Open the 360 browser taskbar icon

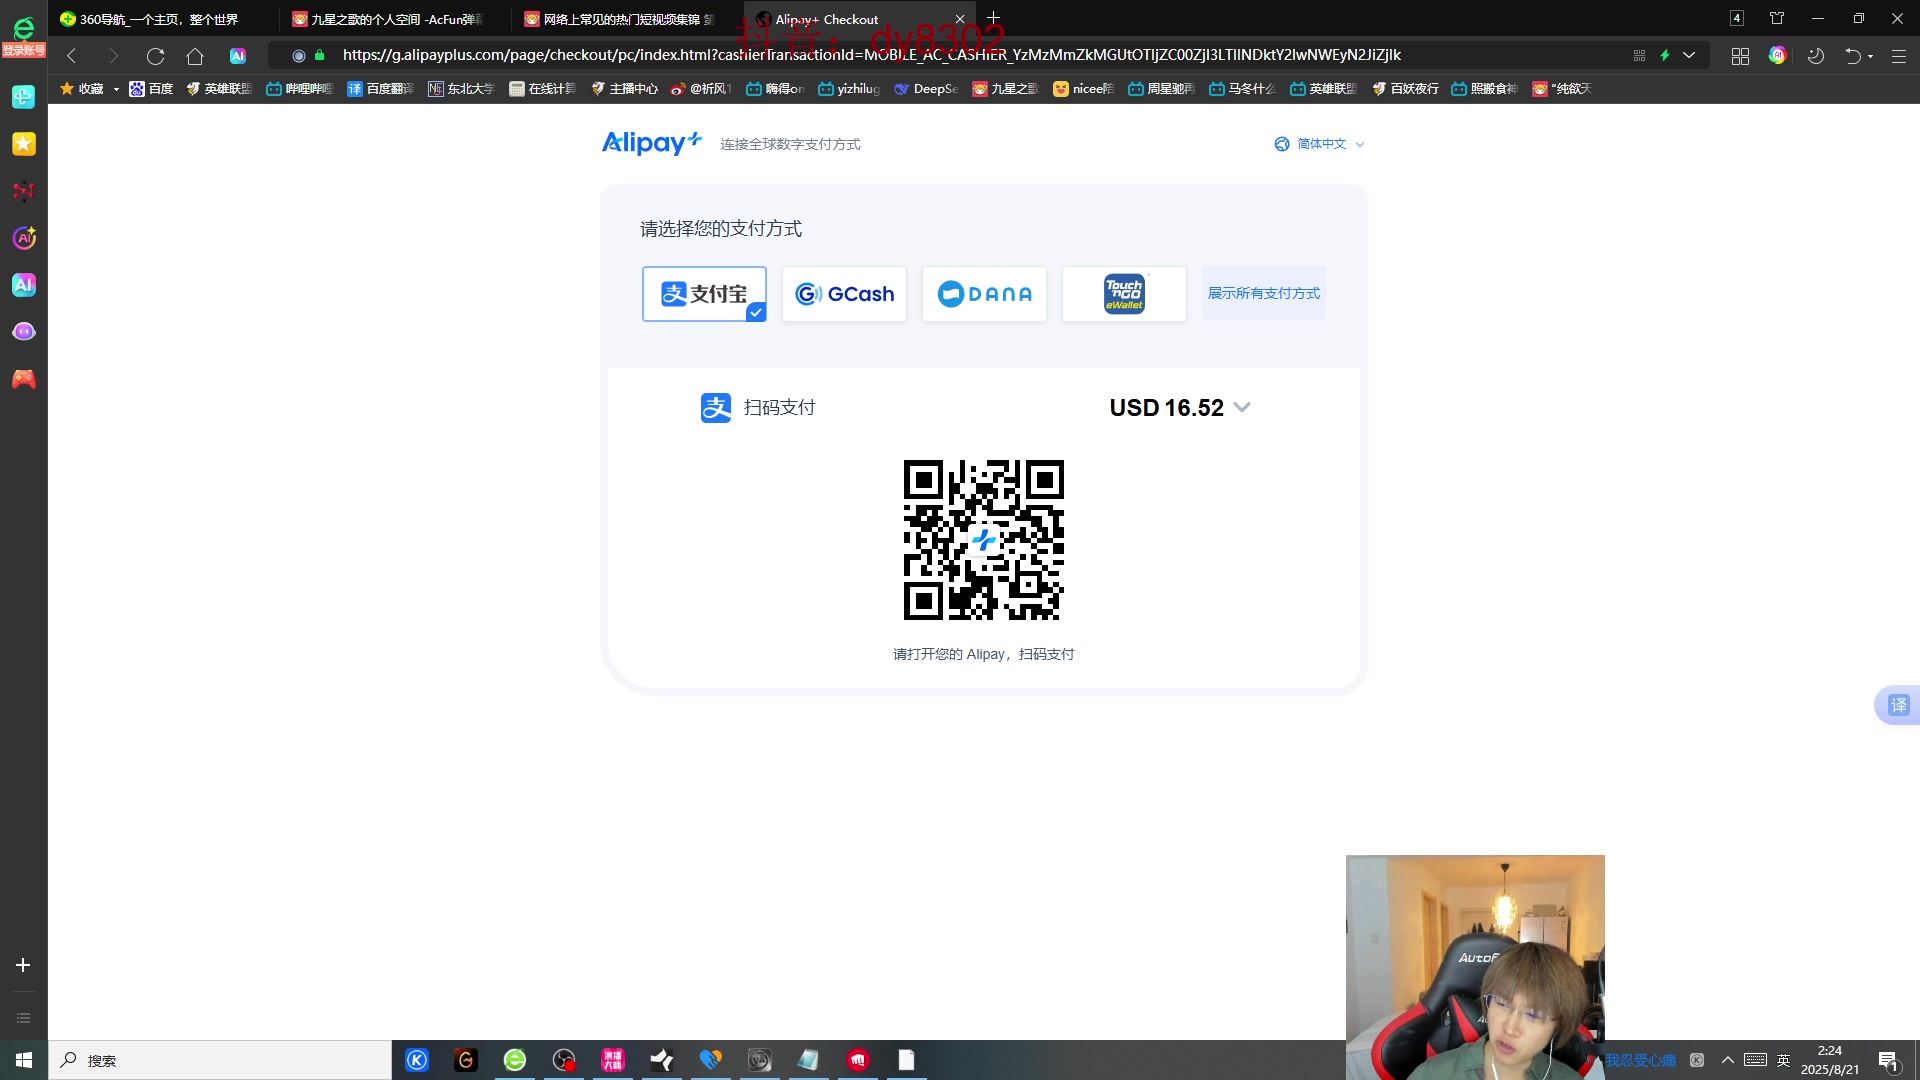(515, 1060)
